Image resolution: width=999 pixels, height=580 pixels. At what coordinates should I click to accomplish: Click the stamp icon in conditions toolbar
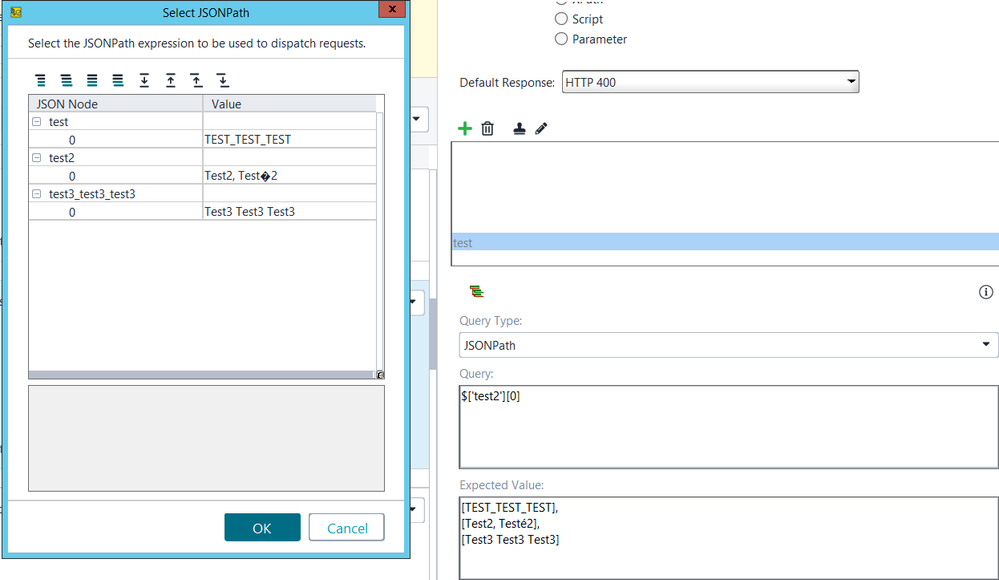[519, 129]
